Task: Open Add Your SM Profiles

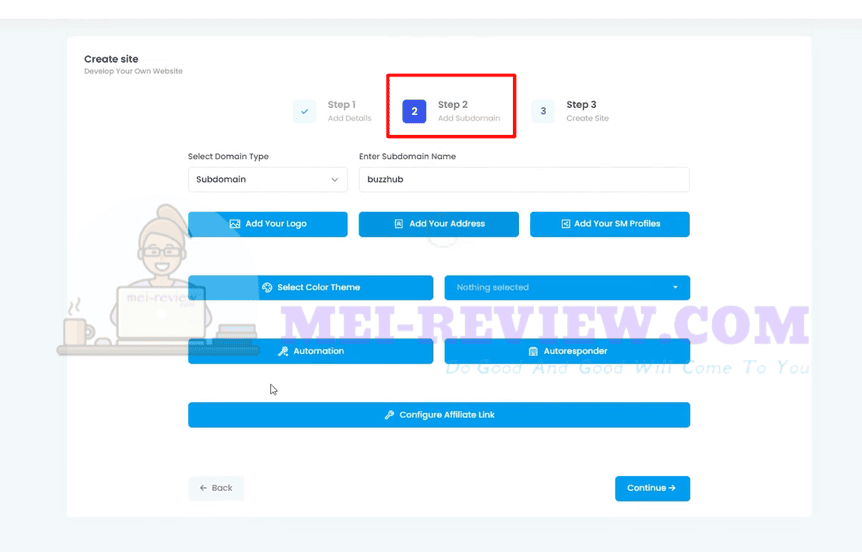Action: [610, 224]
